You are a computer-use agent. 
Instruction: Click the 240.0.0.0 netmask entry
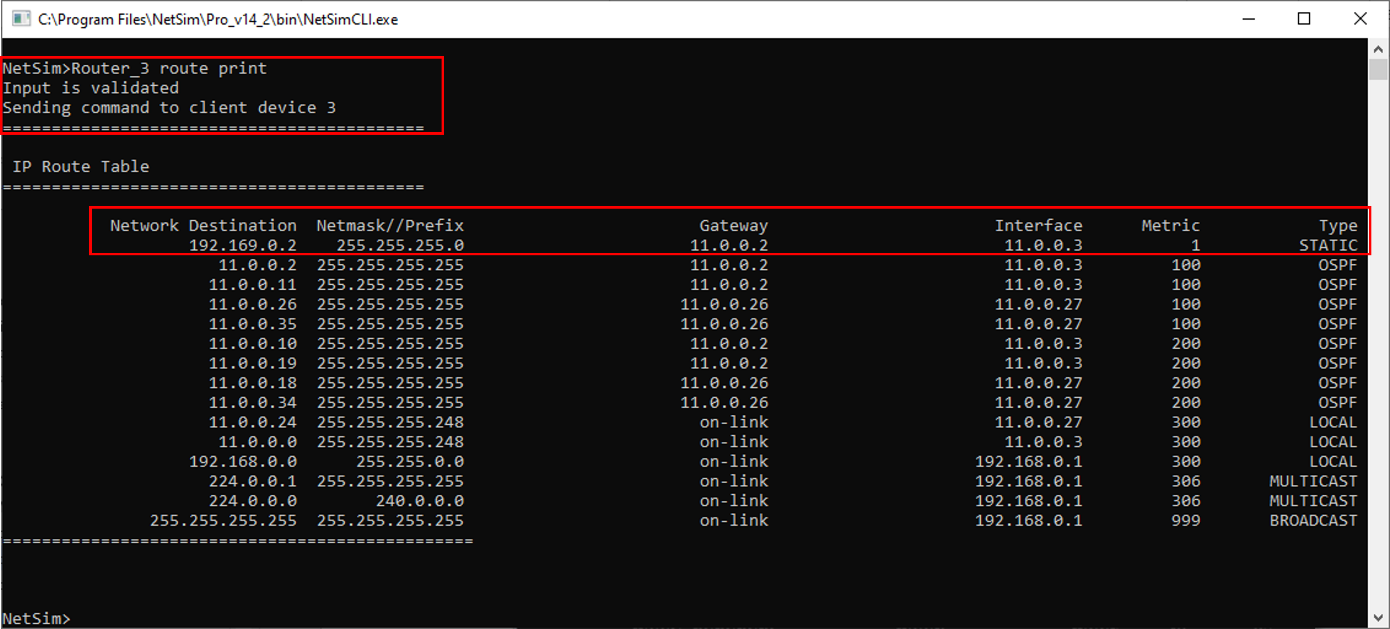(x=419, y=501)
